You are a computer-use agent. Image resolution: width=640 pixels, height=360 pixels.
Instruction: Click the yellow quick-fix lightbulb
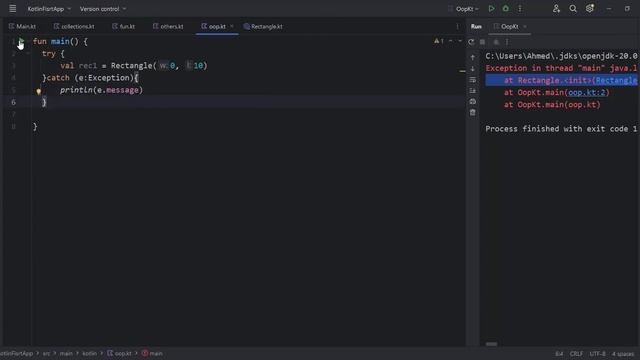[x=39, y=91]
